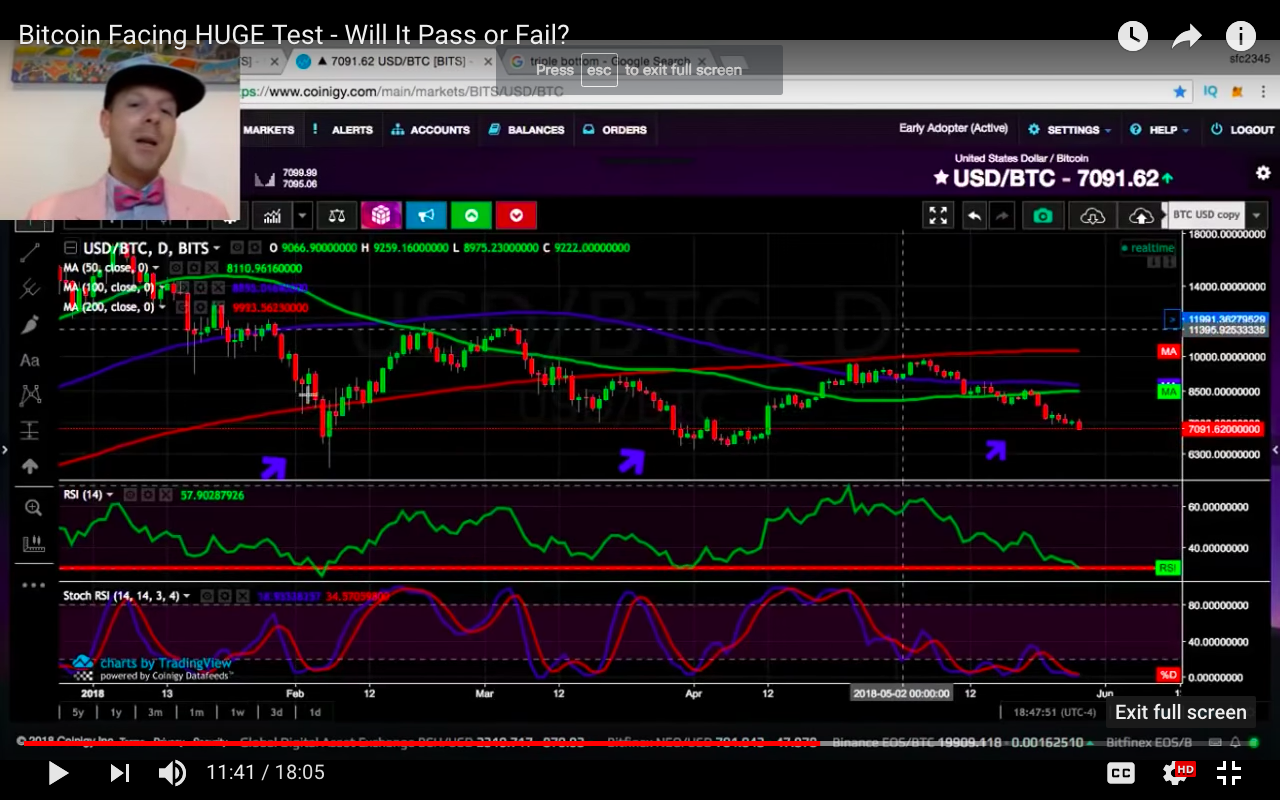Open the chart indicators icon
This screenshot has width=1280, height=800.
(x=271, y=215)
